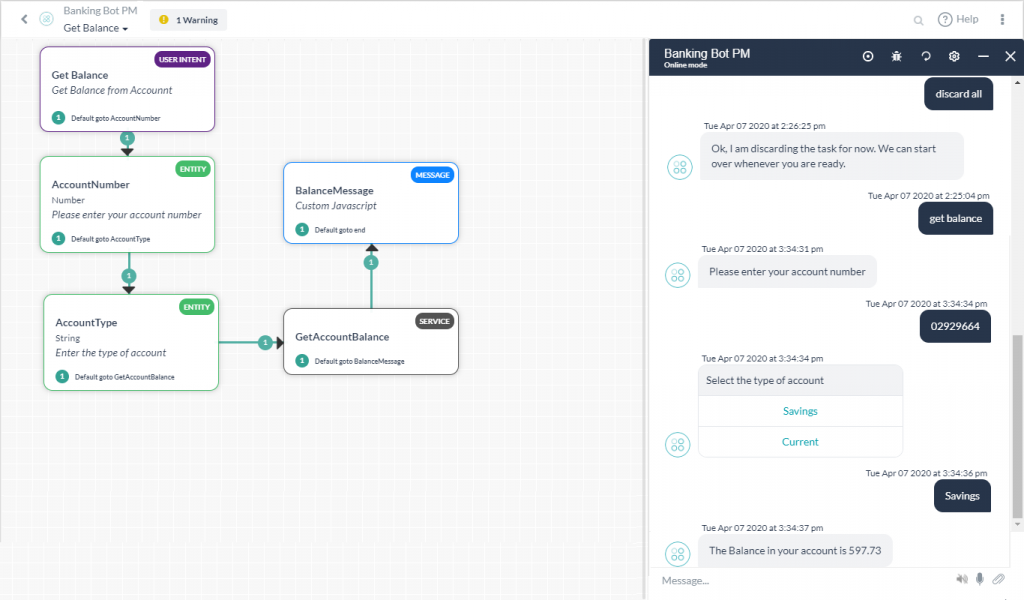
Task: Open the chat window settings gear
Action: pos(953,56)
